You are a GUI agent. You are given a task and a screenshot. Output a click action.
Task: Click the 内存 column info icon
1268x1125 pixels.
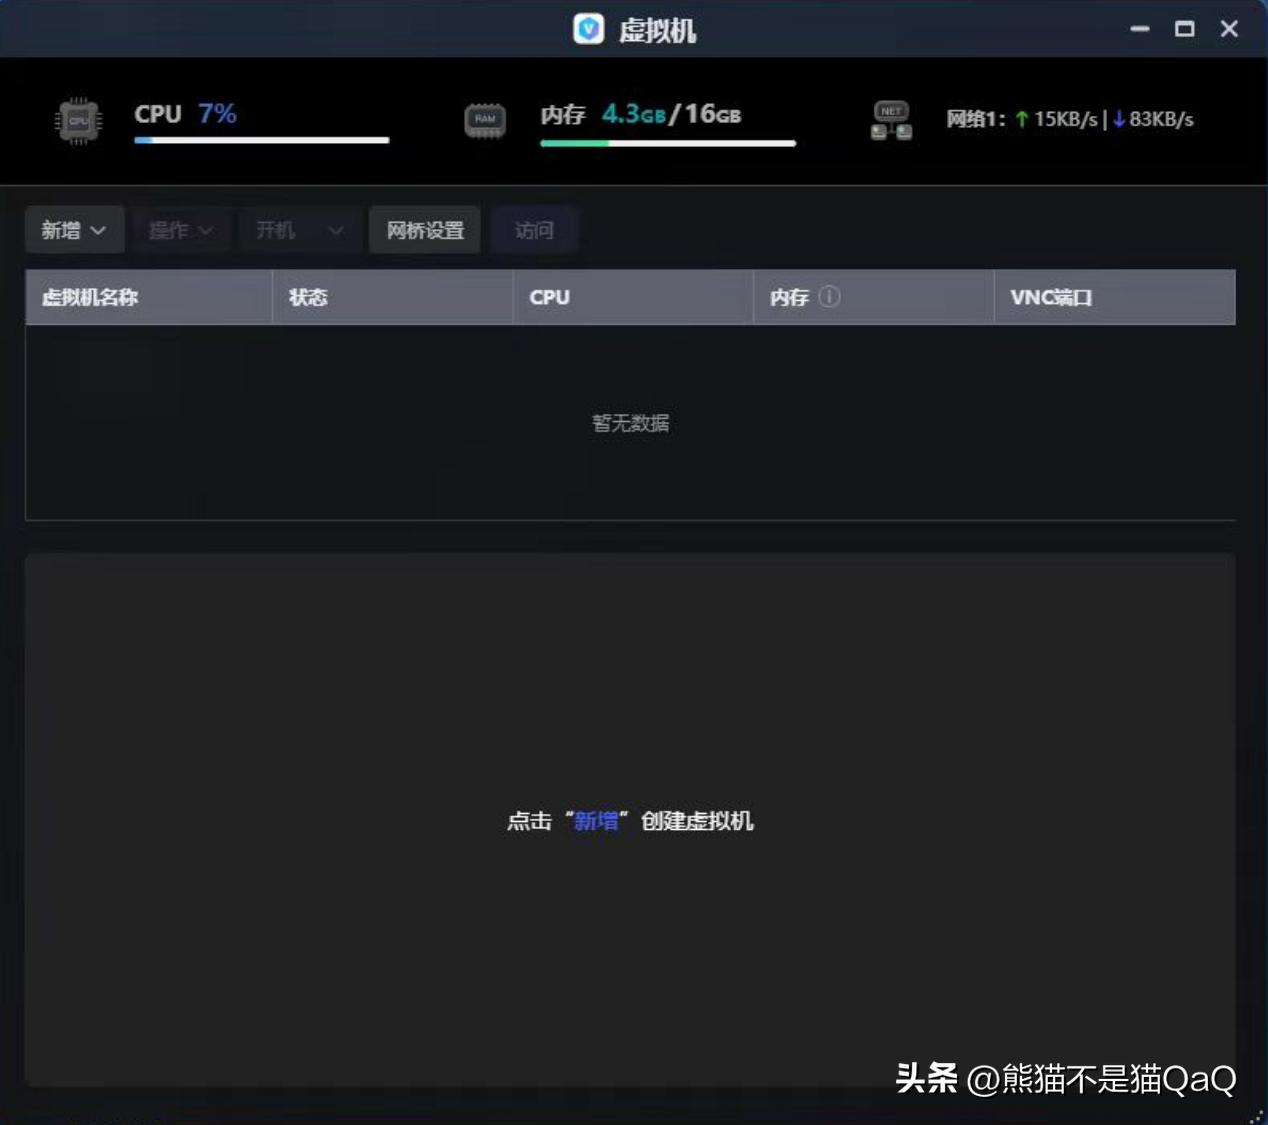pos(830,296)
